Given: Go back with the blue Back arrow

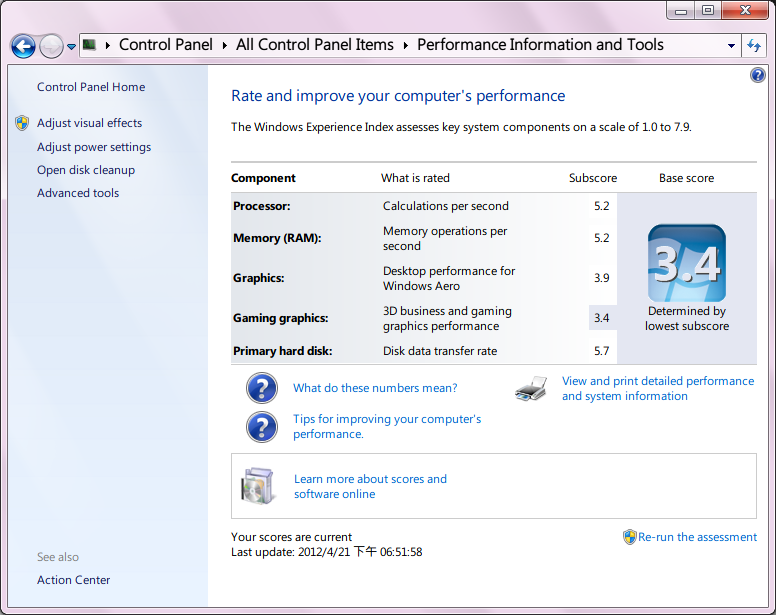Looking at the screenshot, I should (x=23, y=47).
